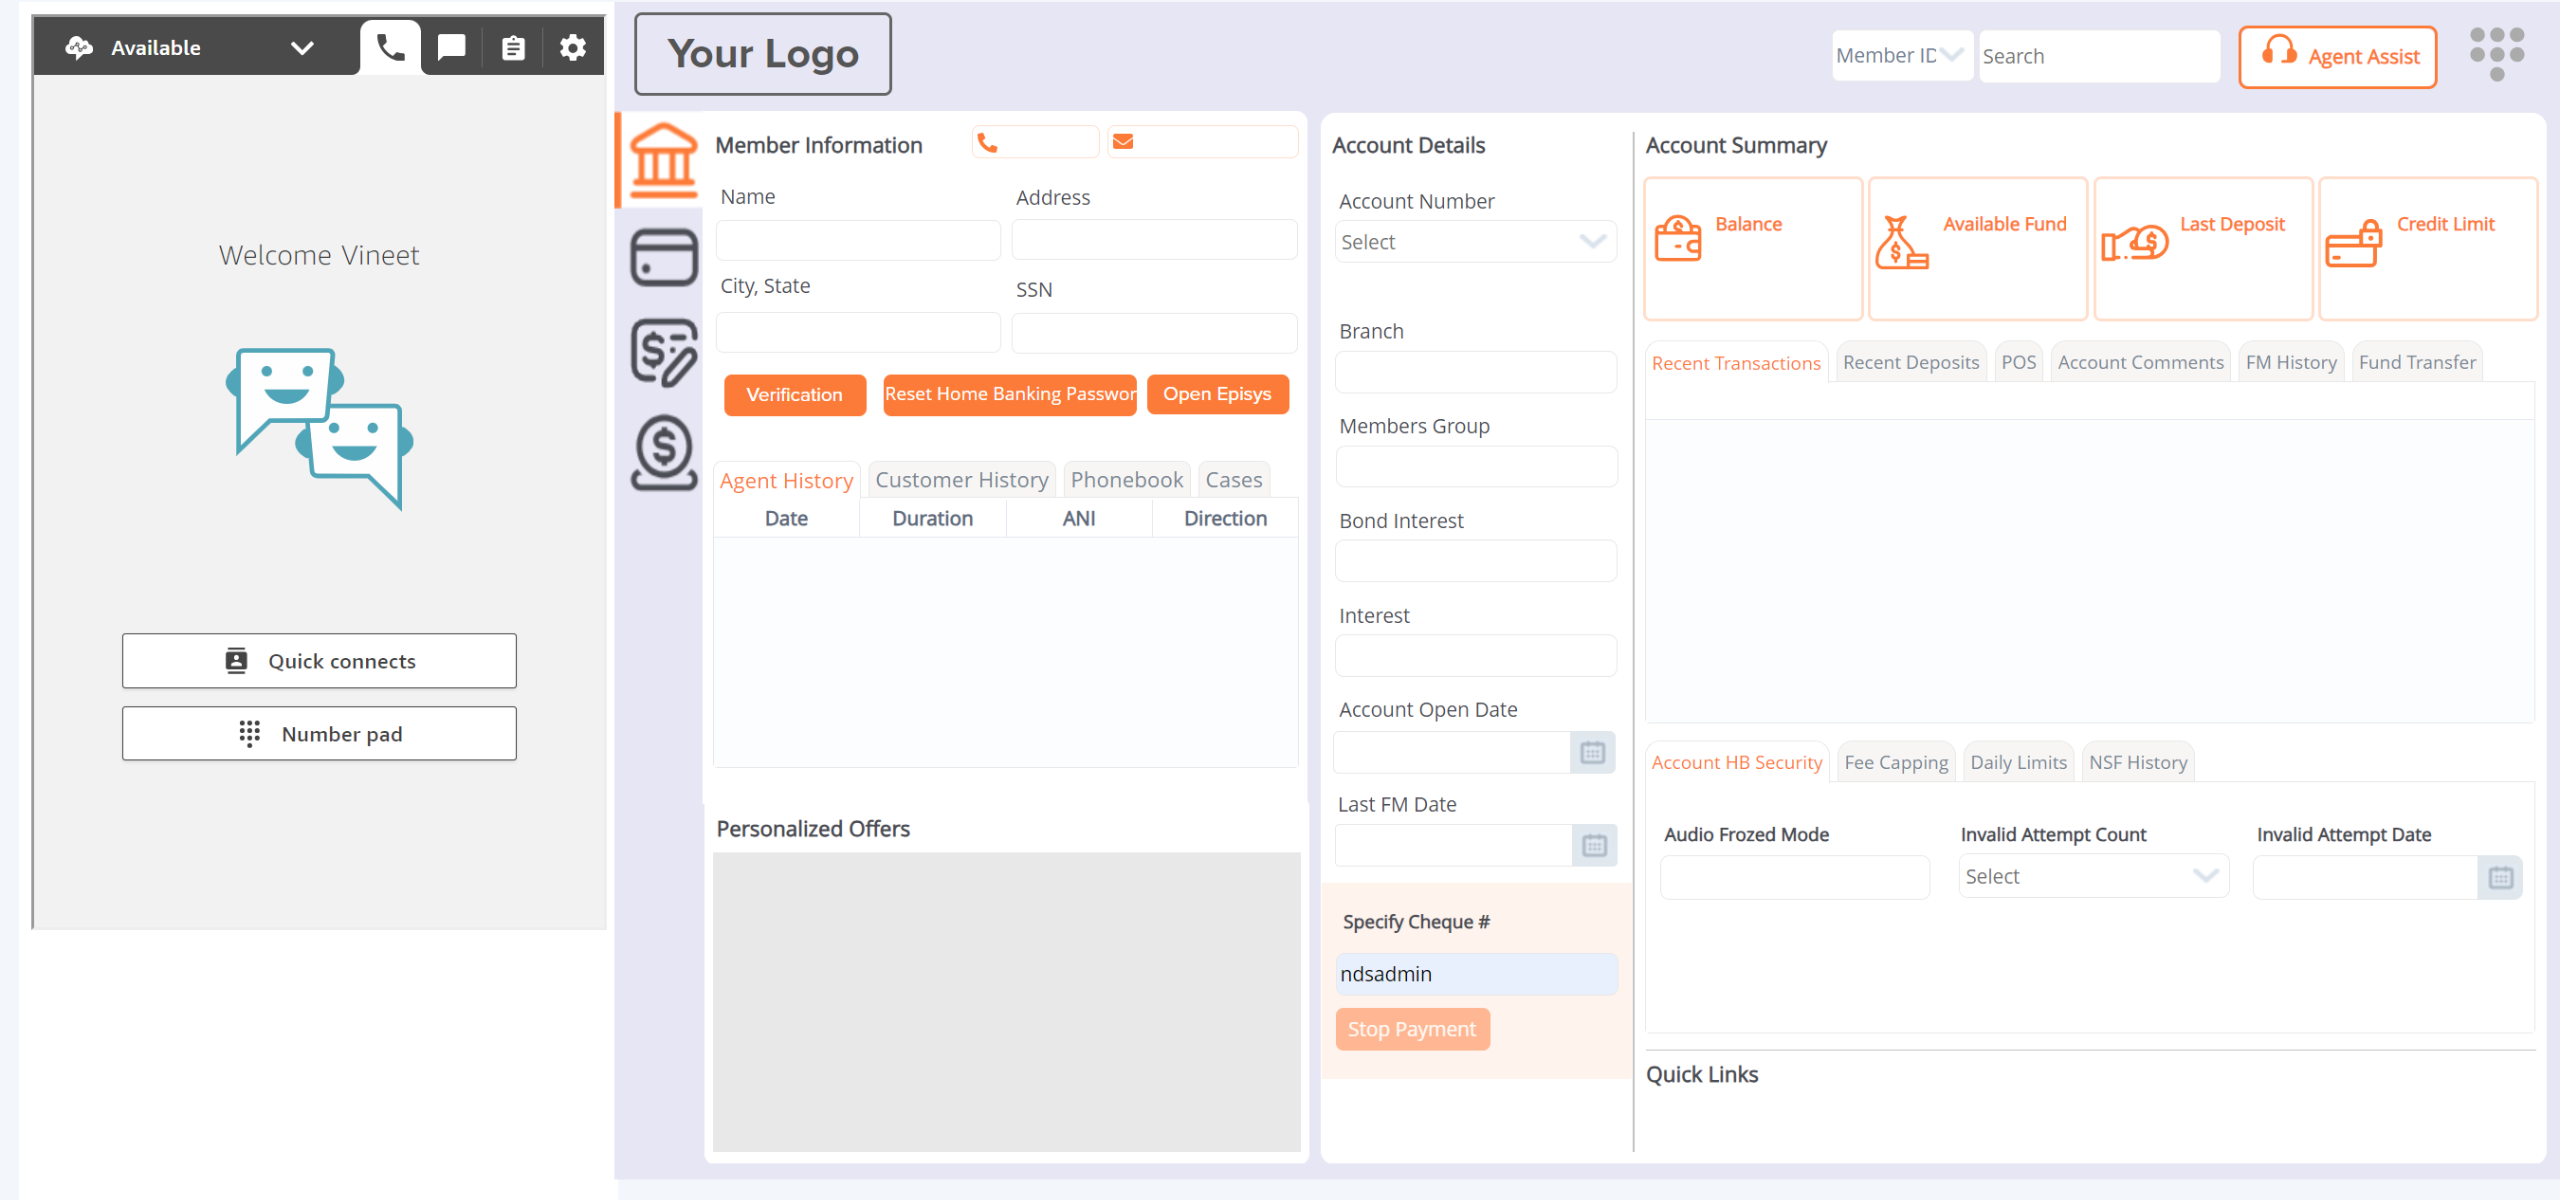Open the Member ID search type dropdown
Screen dimensions: 2560x1200
click(x=1902, y=56)
